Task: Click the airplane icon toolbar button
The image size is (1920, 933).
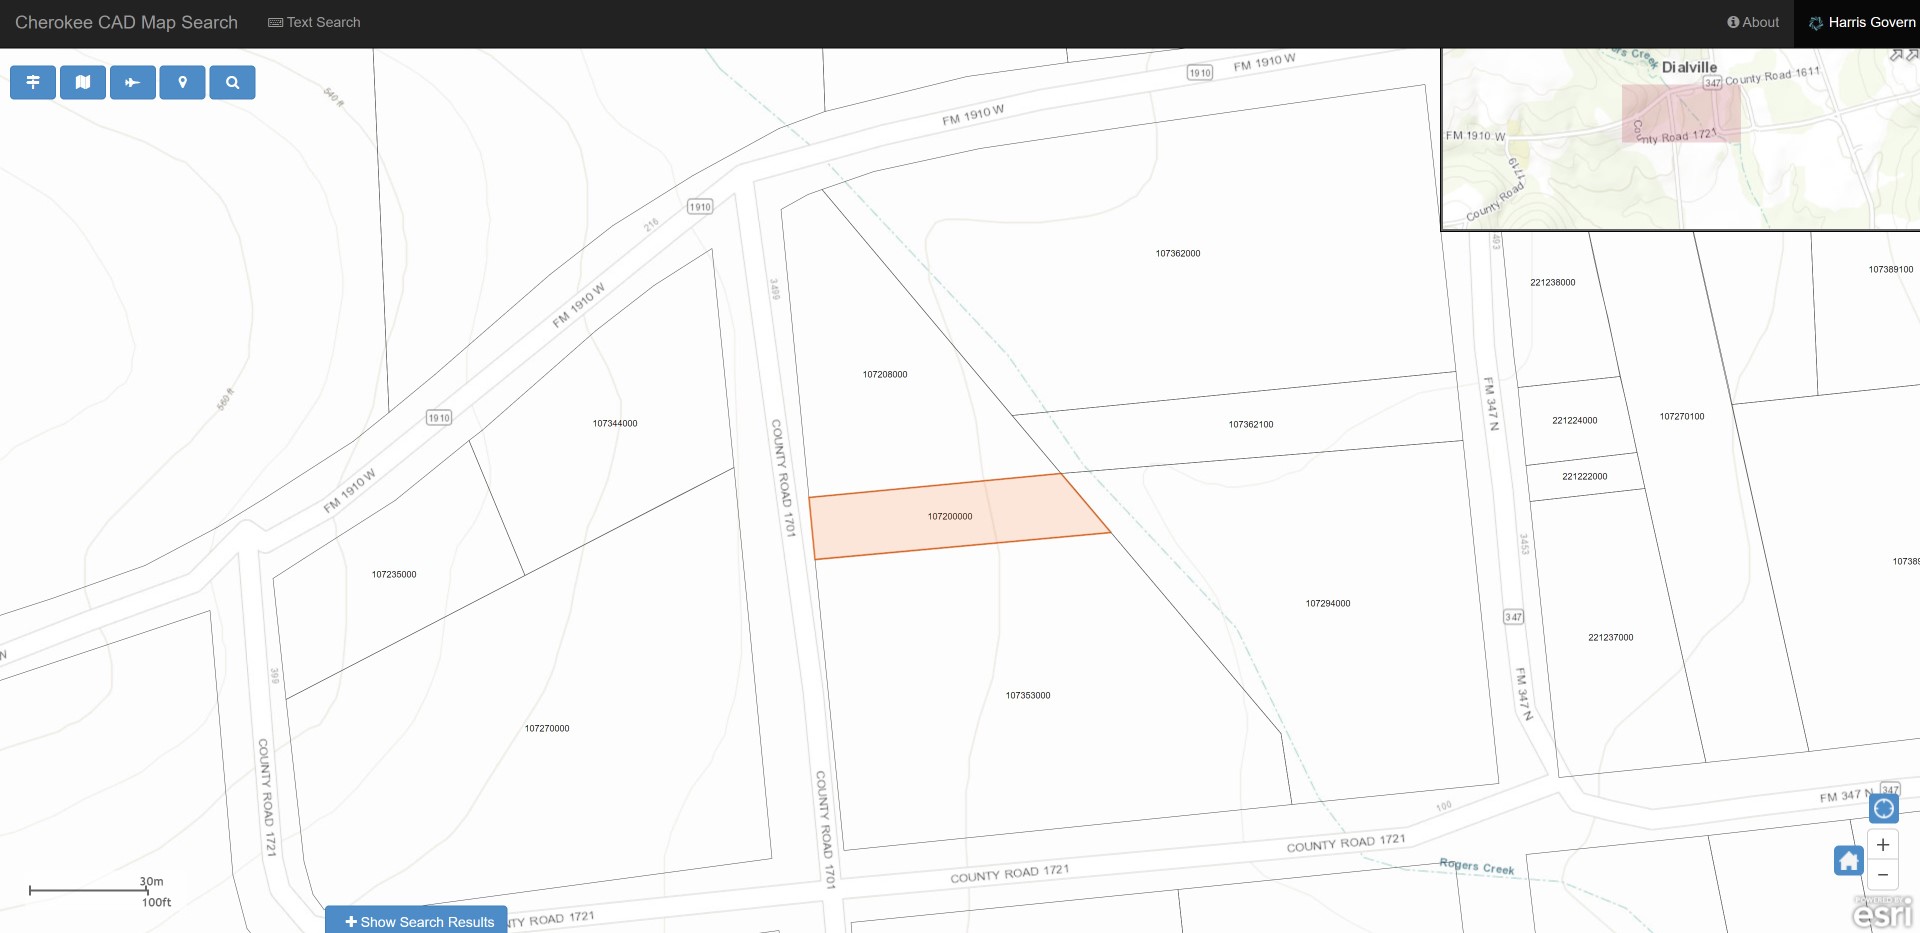Action: click(x=133, y=82)
